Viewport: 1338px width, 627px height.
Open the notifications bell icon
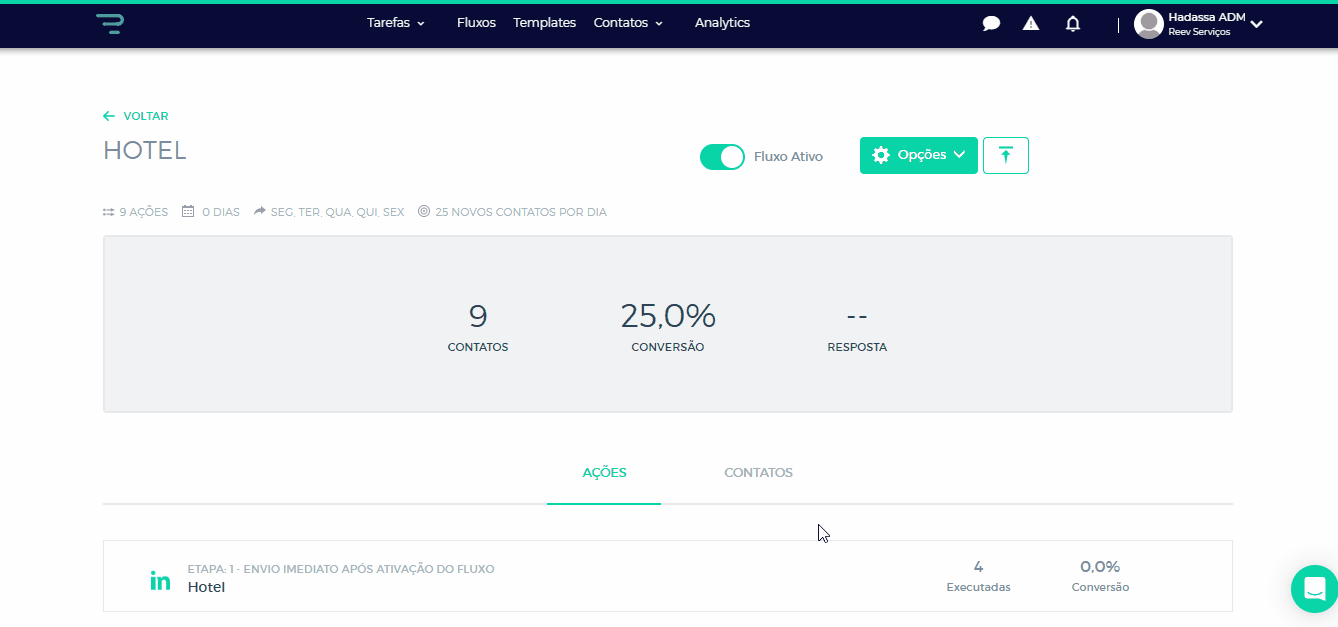1073,24
